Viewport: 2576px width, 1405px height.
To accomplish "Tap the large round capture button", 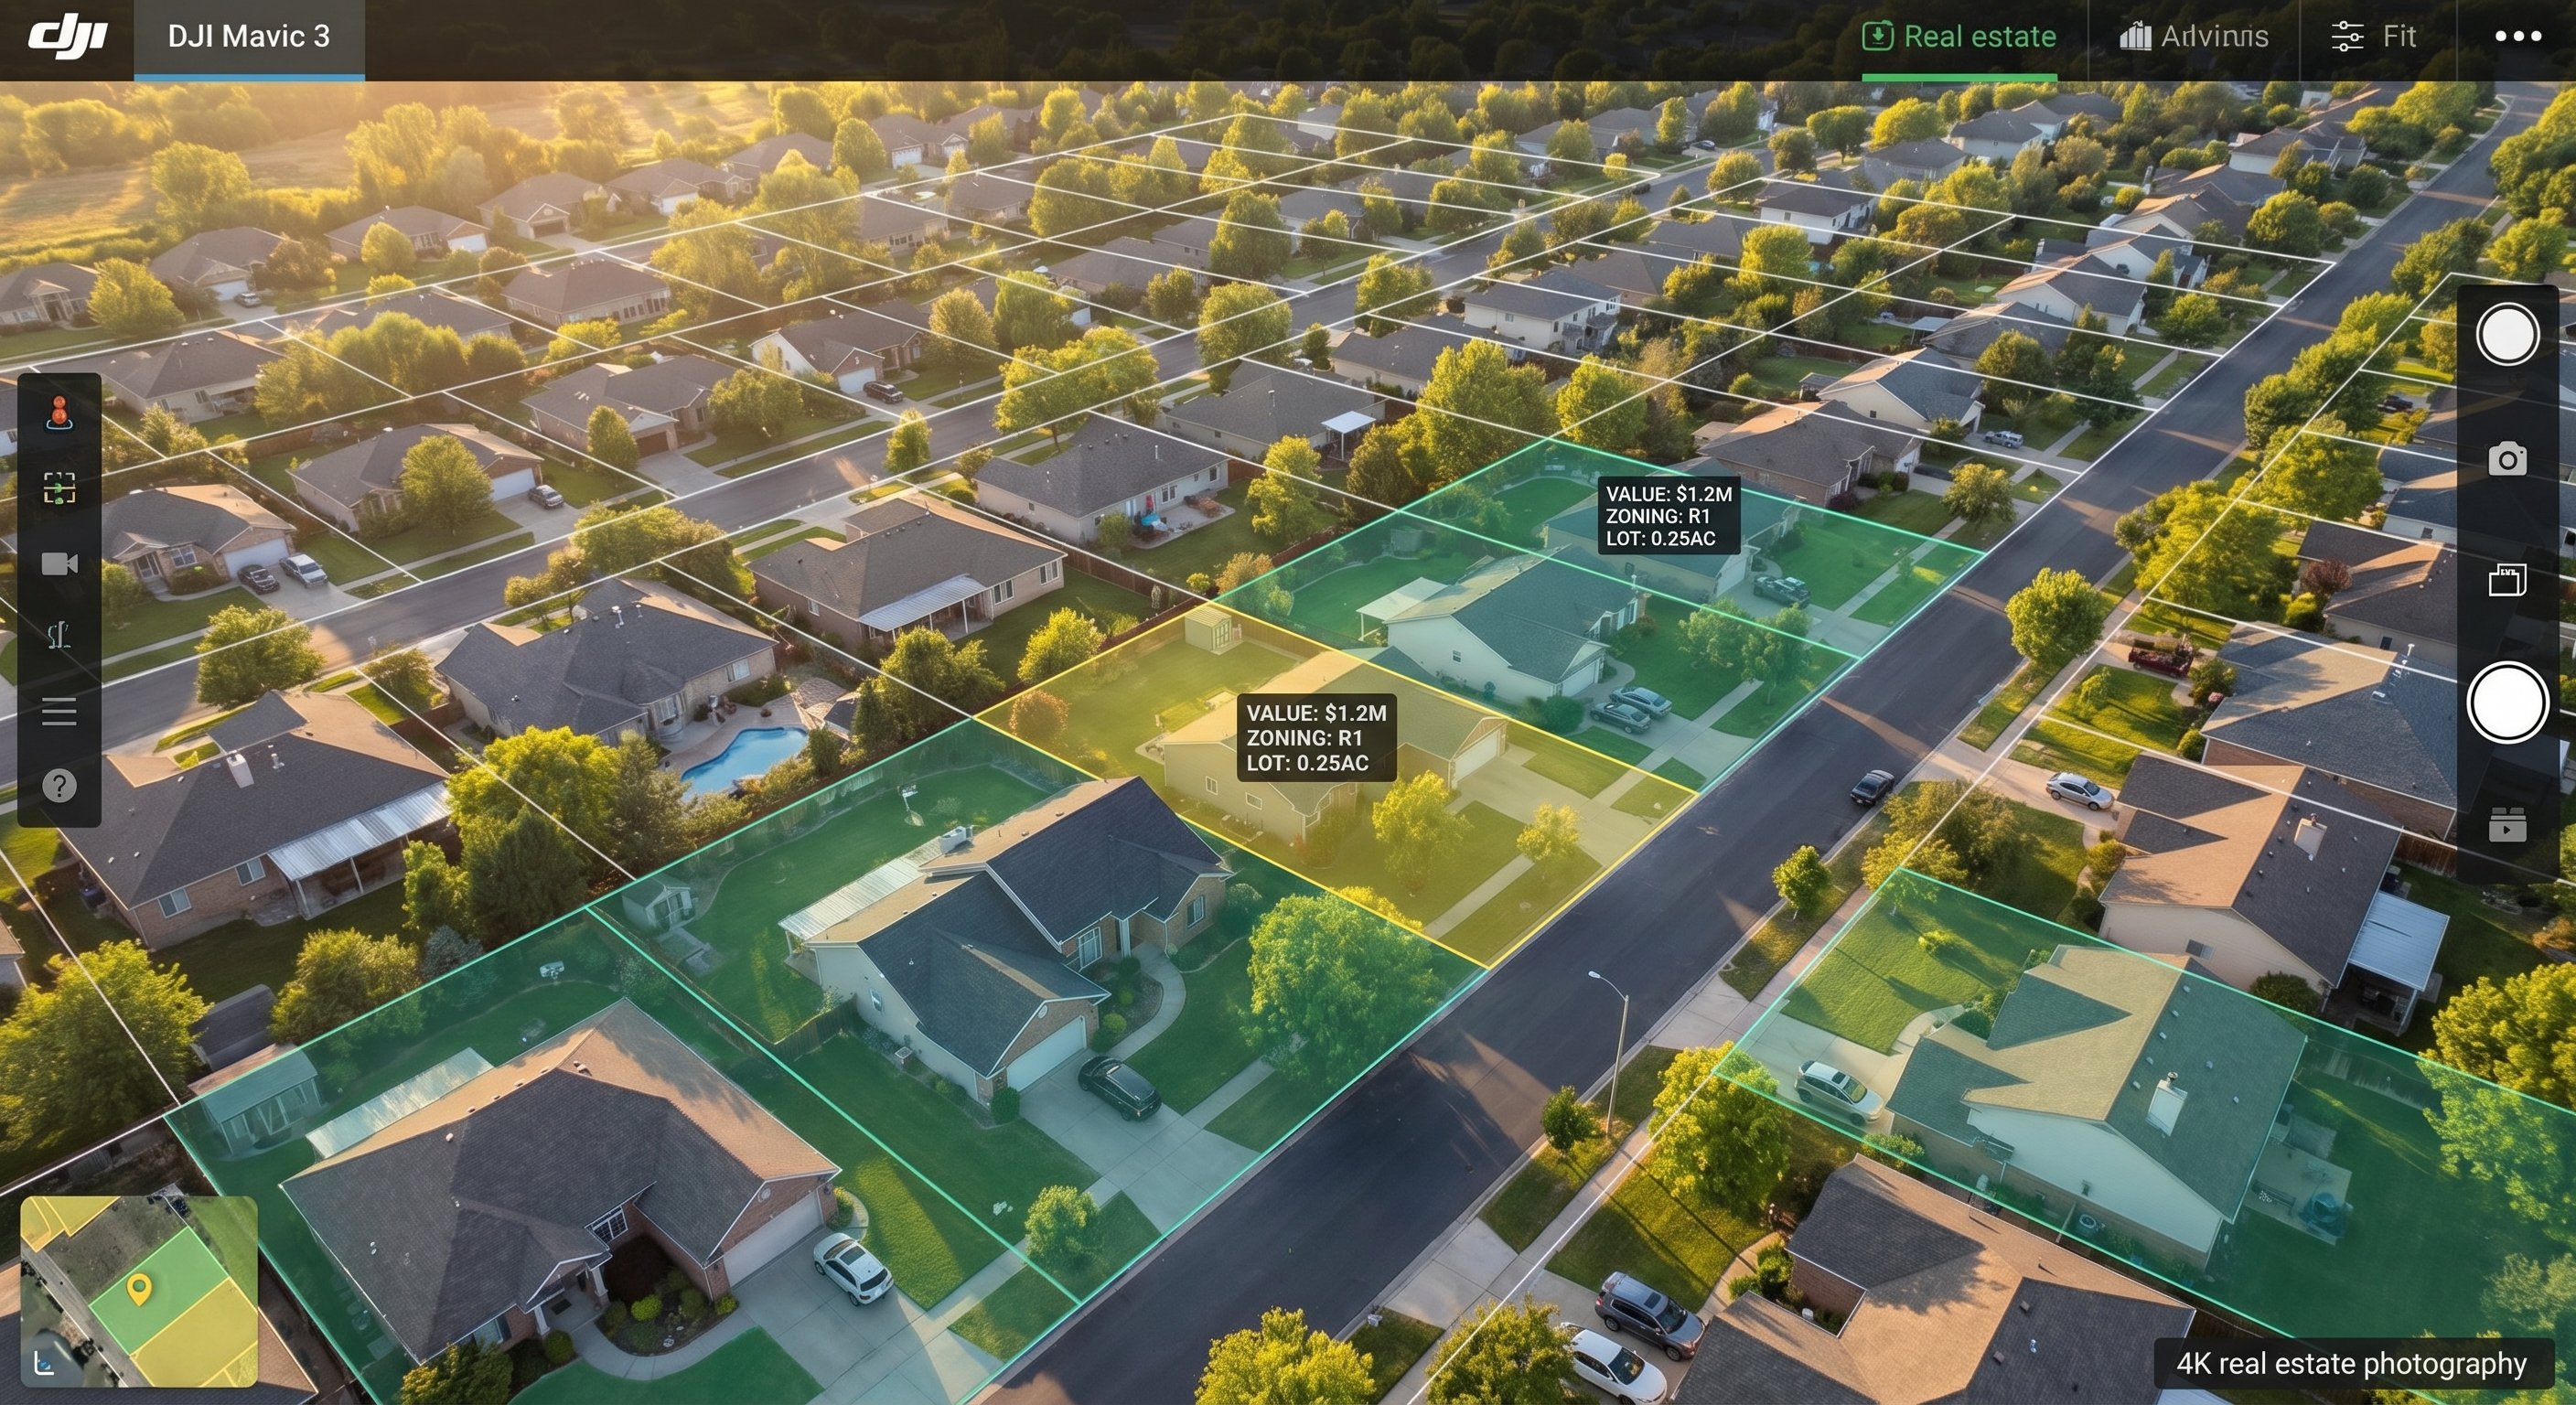I will [2506, 702].
